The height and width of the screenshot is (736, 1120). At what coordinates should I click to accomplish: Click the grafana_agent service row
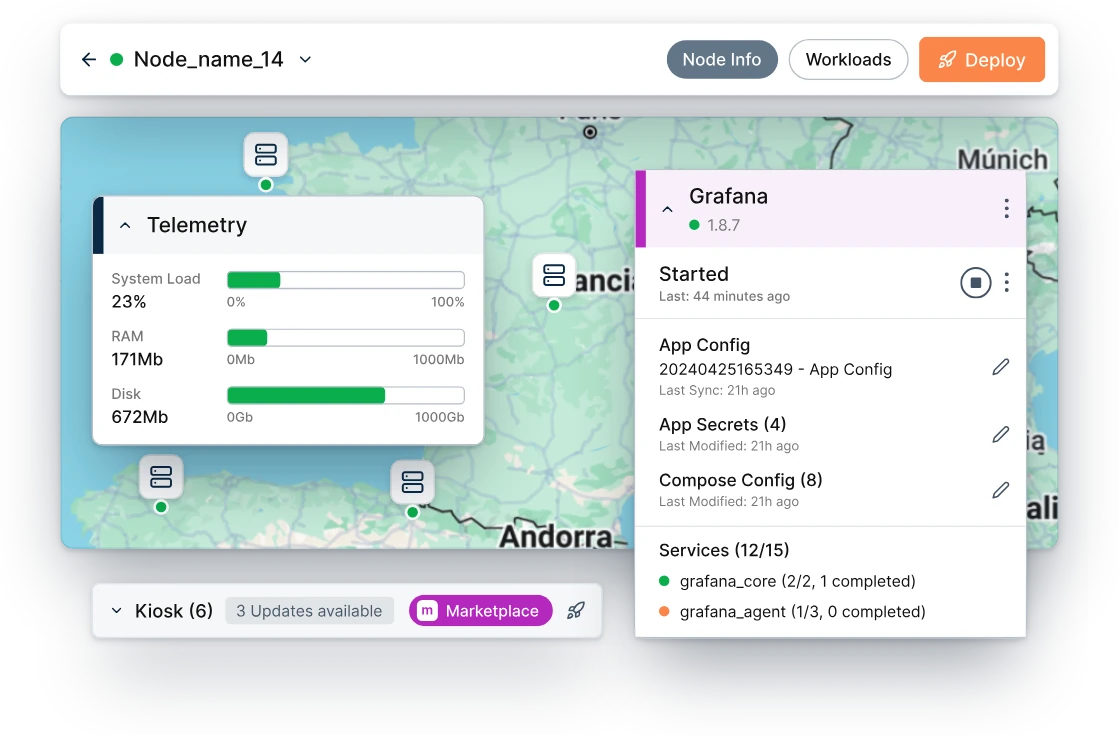[792, 612]
